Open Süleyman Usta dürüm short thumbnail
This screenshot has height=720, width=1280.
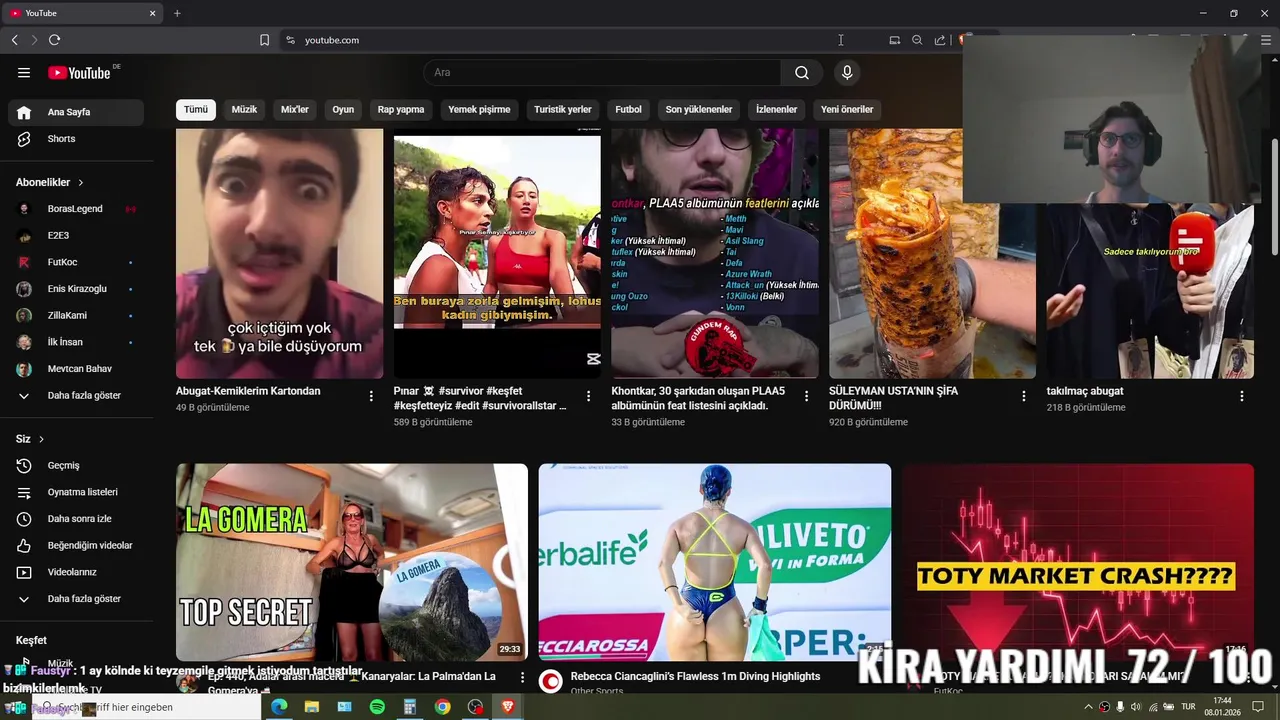click(x=932, y=253)
